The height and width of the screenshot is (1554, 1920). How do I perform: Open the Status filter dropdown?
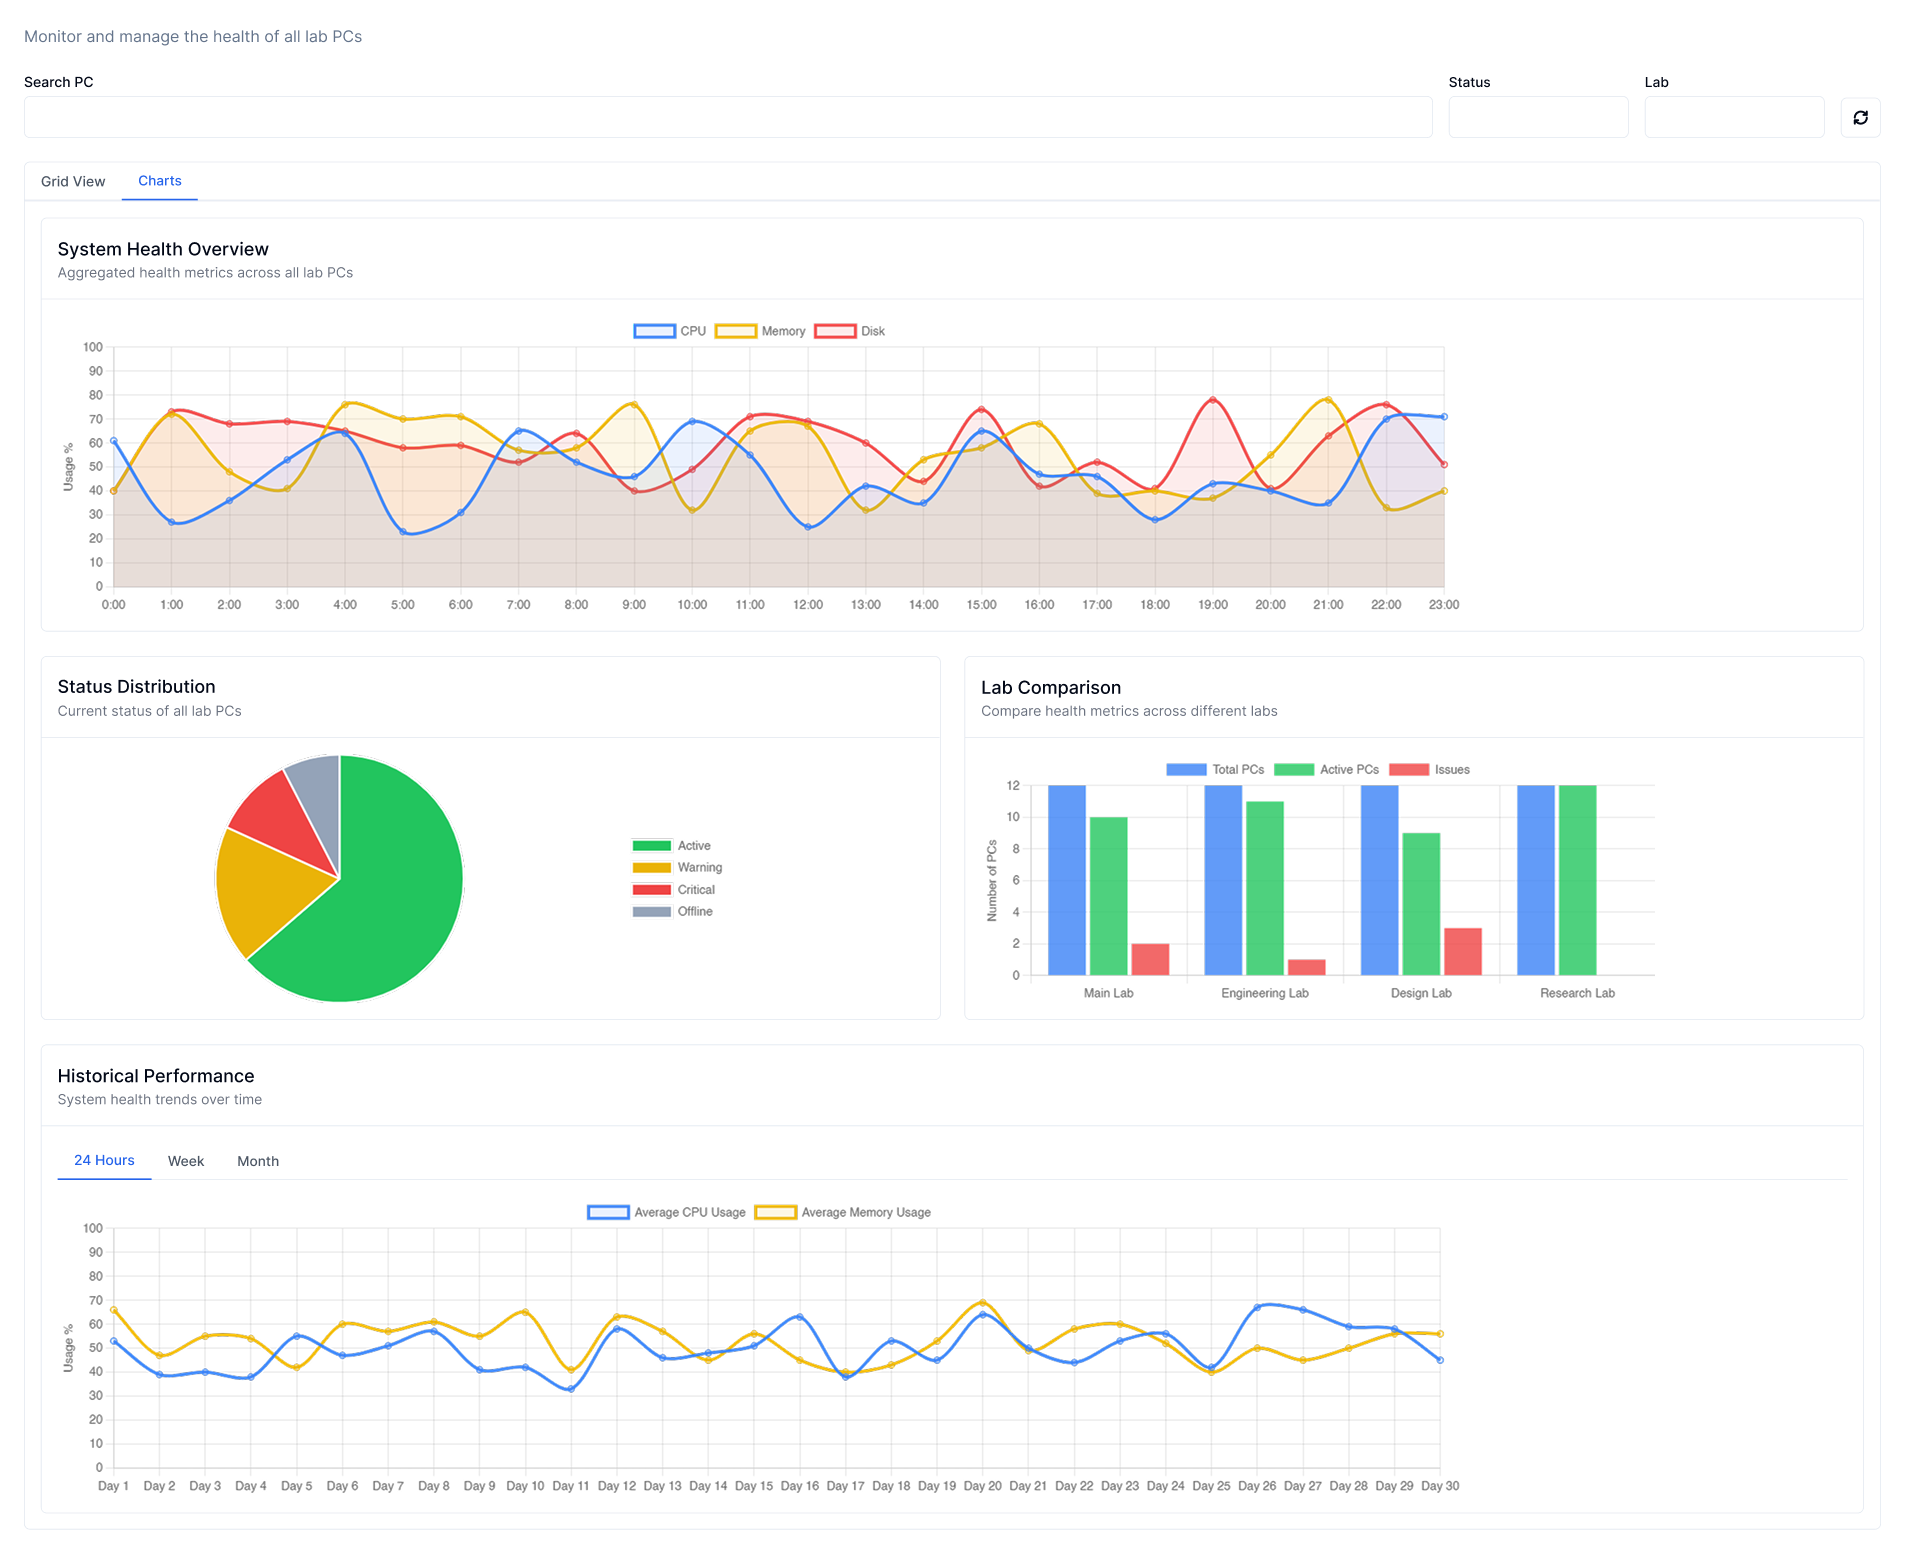[x=1538, y=118]
